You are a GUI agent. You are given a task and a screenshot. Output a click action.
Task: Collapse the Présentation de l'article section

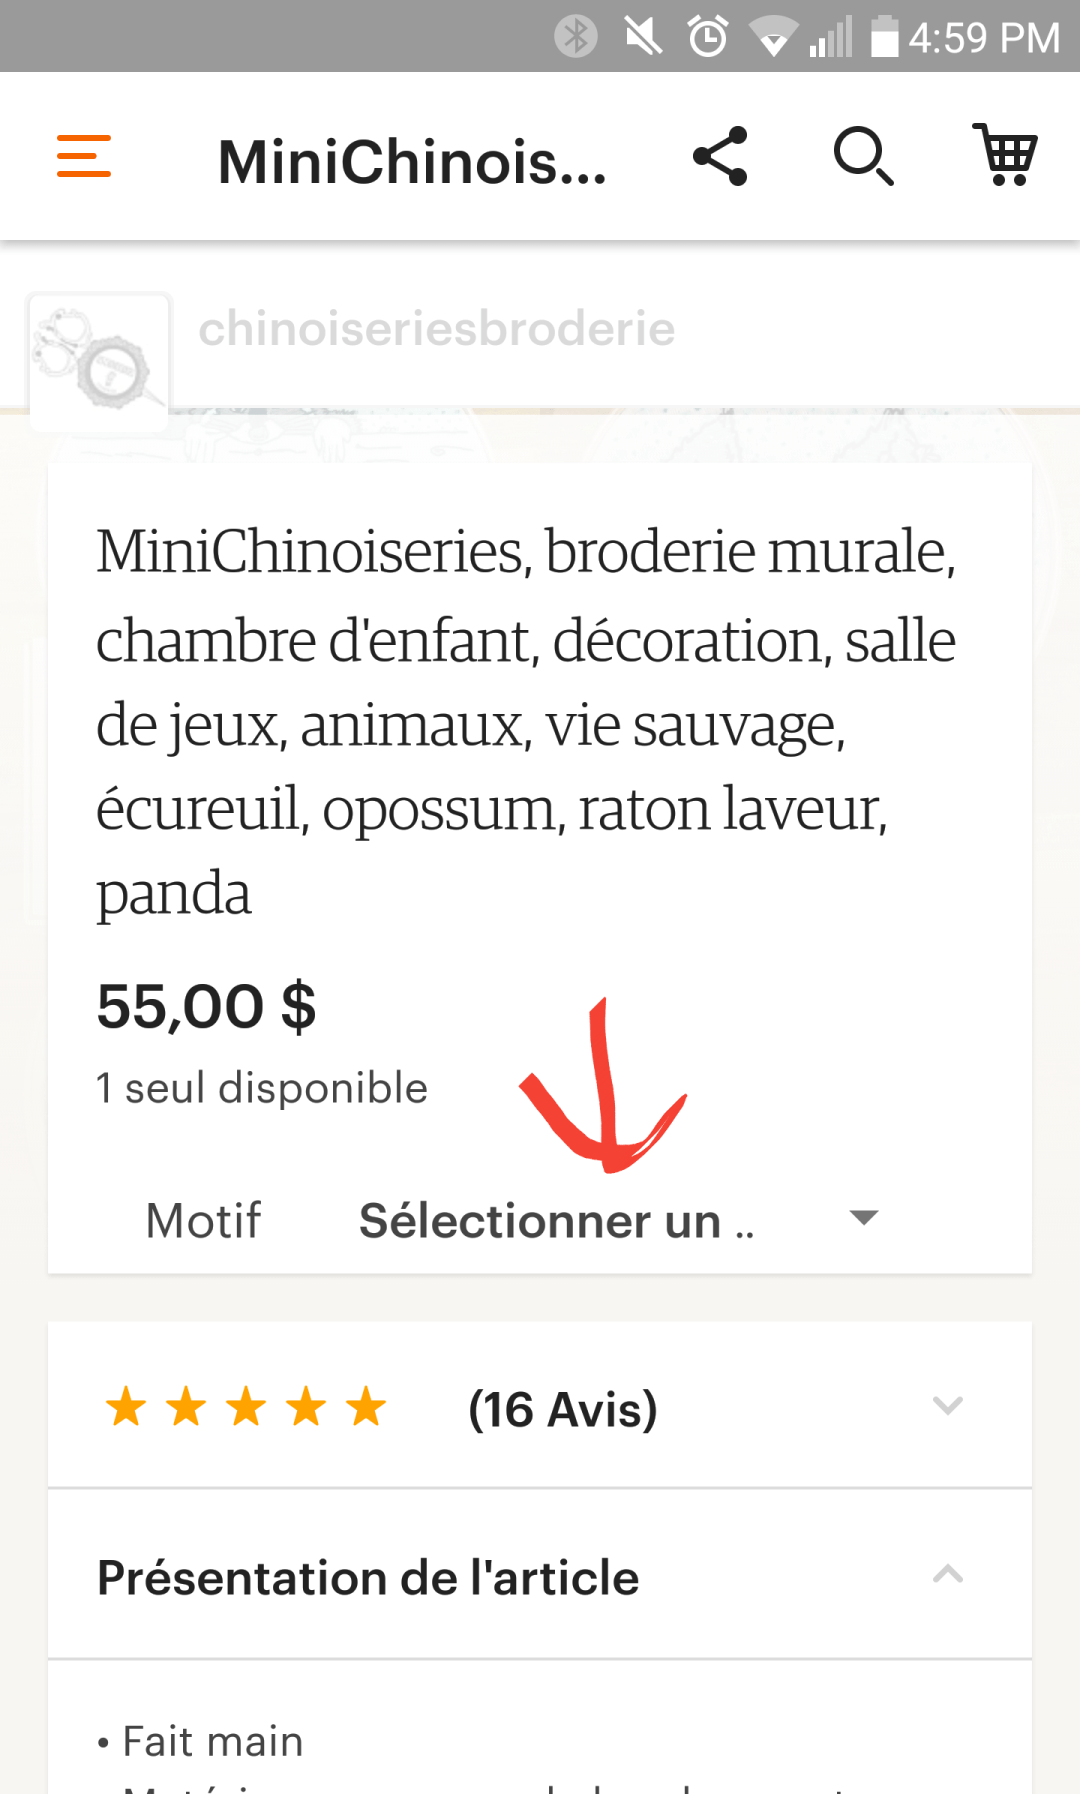947,1575
